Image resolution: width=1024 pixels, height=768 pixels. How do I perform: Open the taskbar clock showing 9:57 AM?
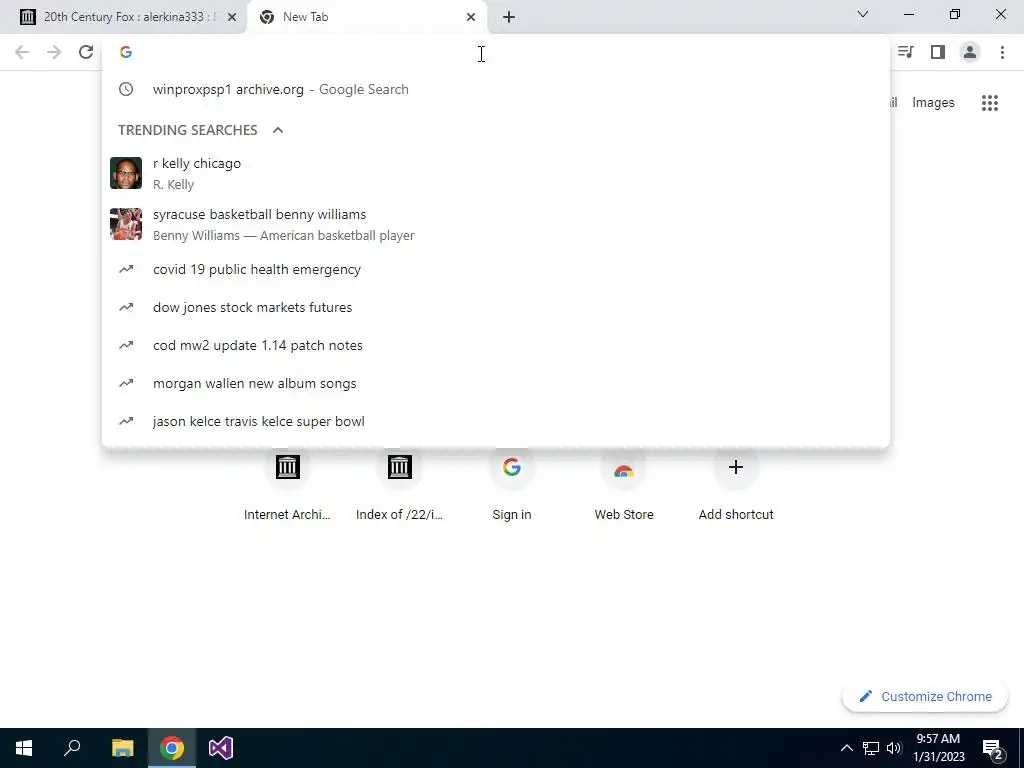(x=938, y=748)
